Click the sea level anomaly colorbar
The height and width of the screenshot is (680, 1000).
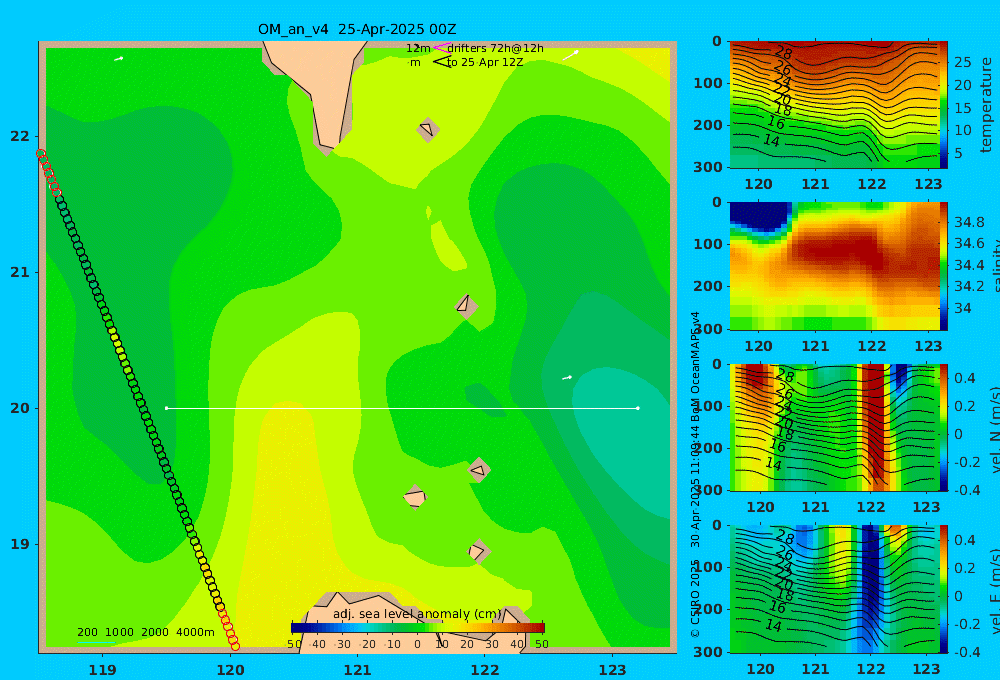pyautogui.click(x=418, y=628)
